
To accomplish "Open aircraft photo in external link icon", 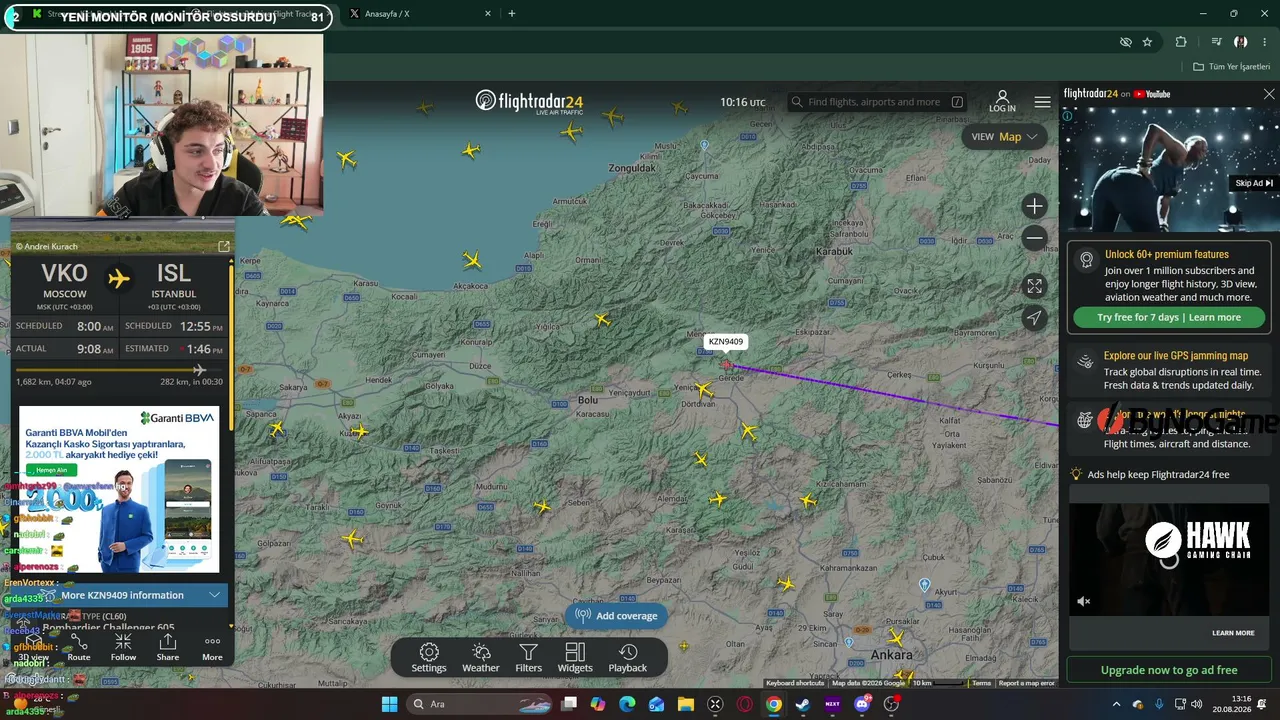I will click(x=224, y=246).
